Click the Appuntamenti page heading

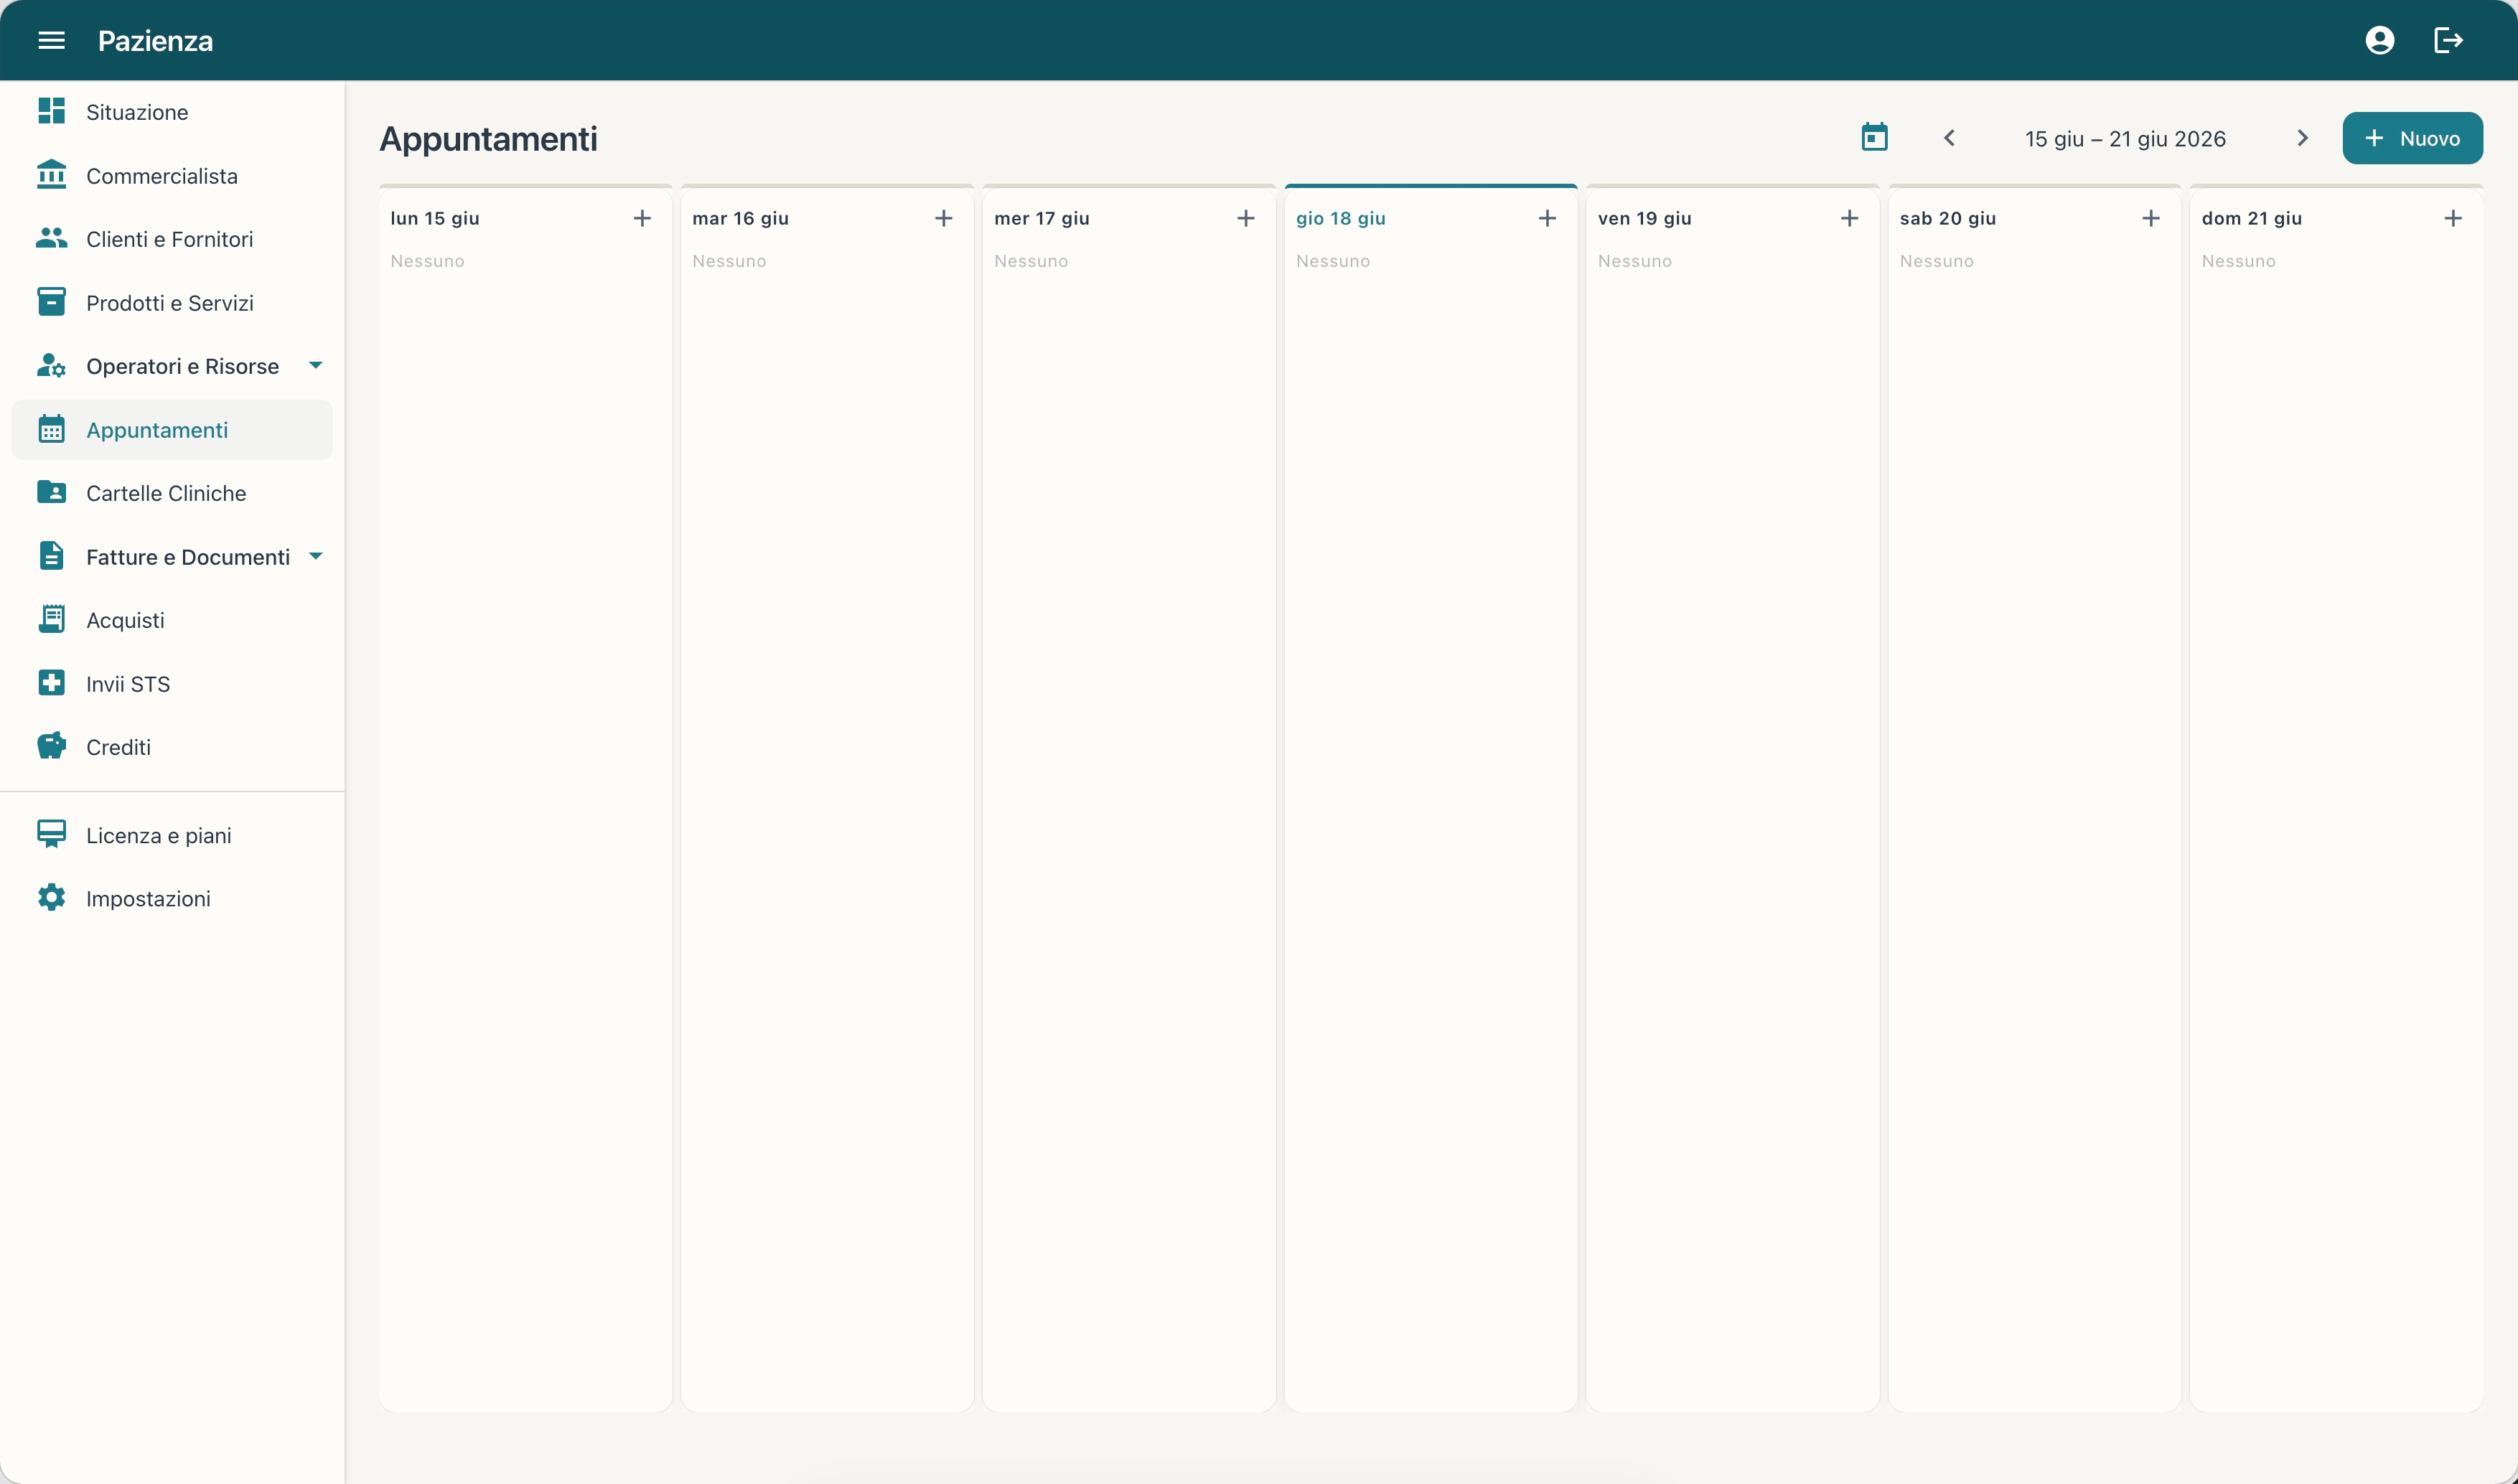pyautogui.click(x=488, y=139)
